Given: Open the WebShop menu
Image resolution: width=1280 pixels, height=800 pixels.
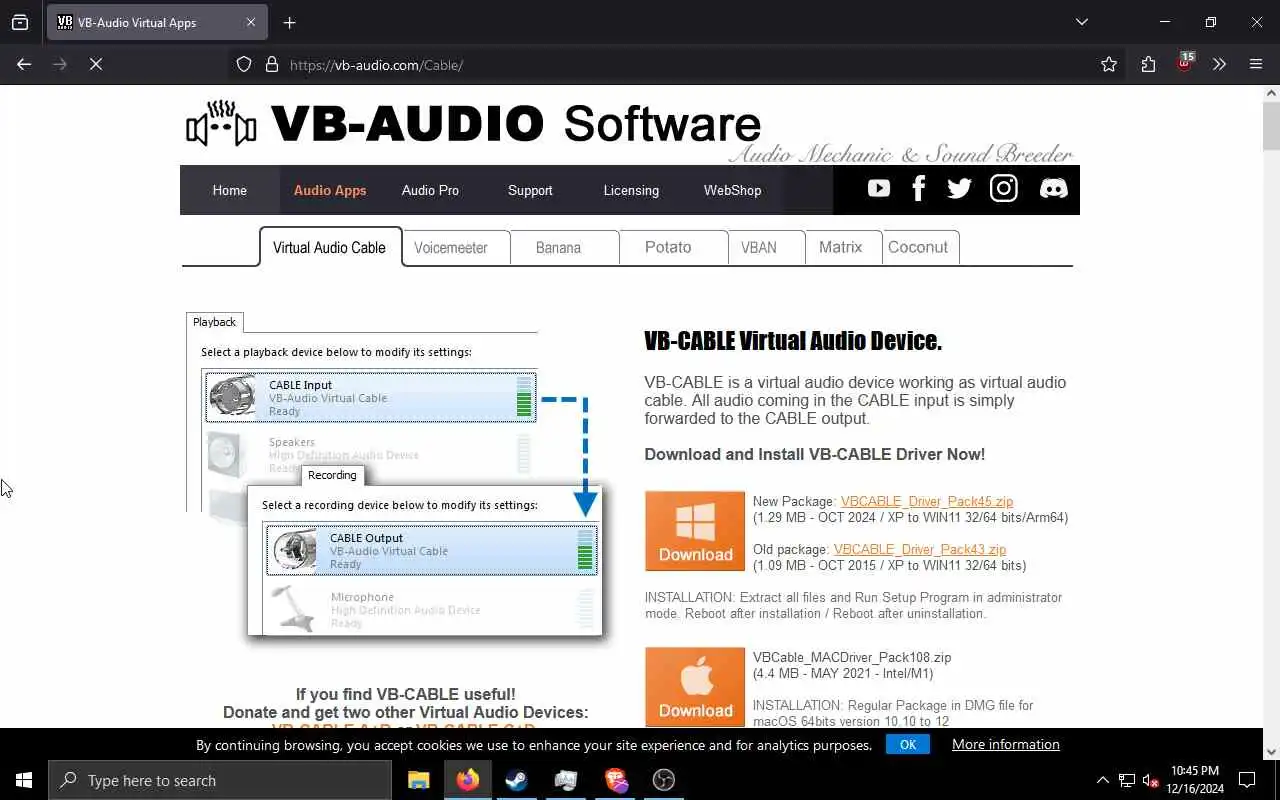Looking at the screenshot, I should [x=732, y=190].
